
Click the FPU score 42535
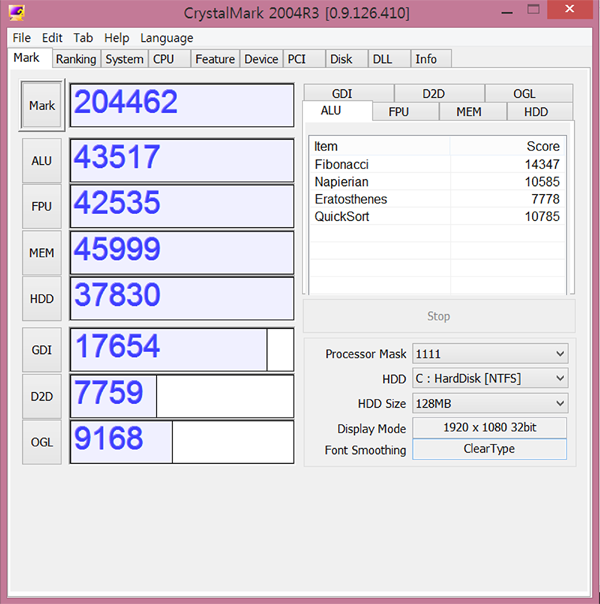[x=182, y=206]
